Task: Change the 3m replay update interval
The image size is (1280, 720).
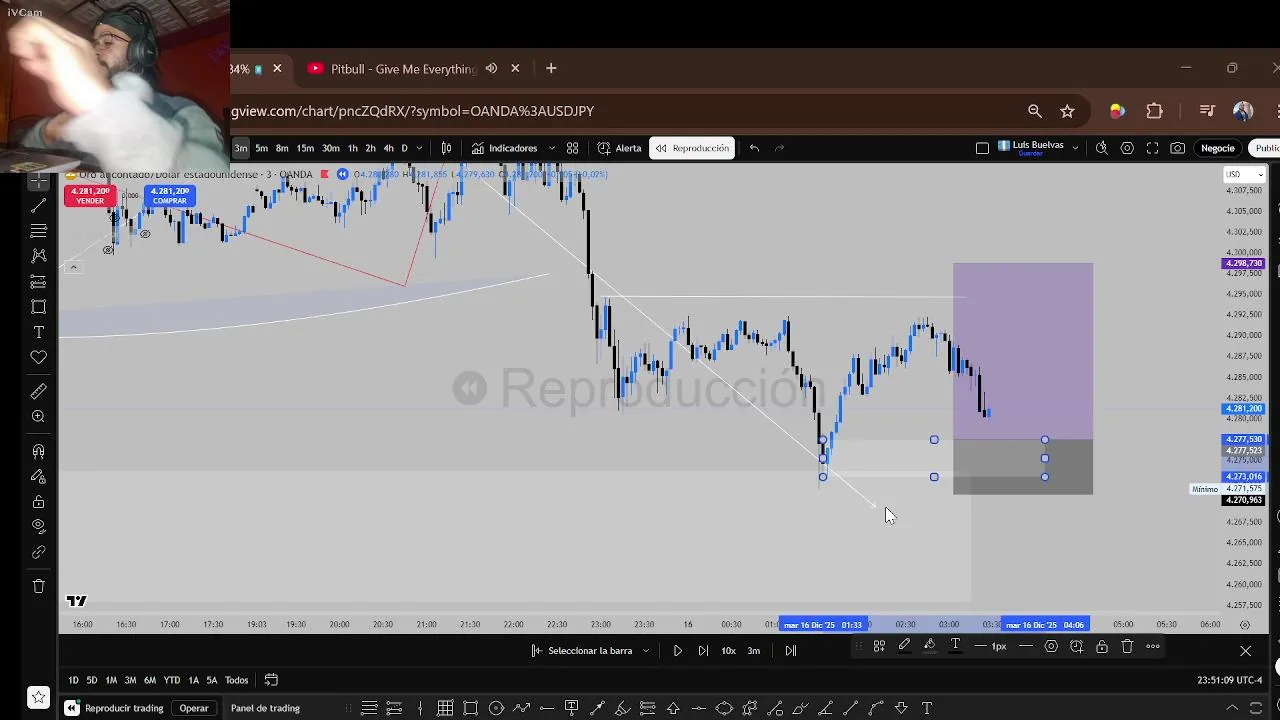Action: pyautogui.click(x=754, y=651)
